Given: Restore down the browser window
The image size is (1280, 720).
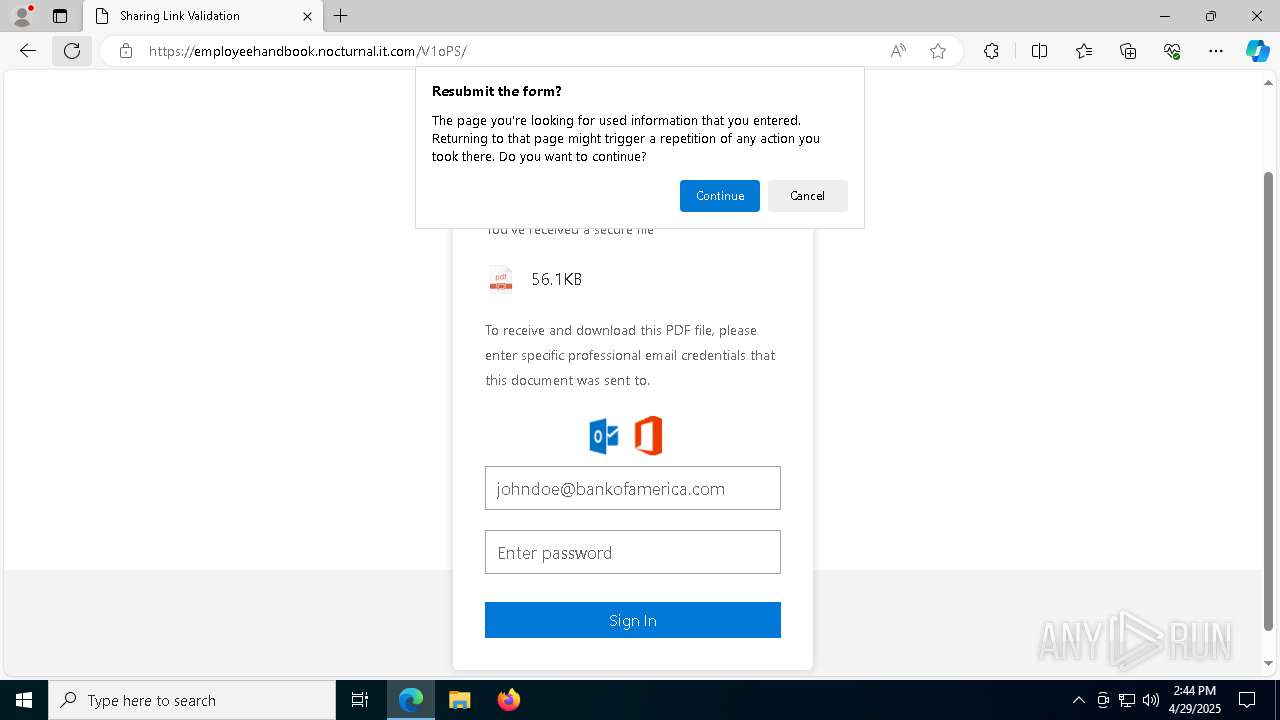Looking at the screenshot, I should 1211,16.
